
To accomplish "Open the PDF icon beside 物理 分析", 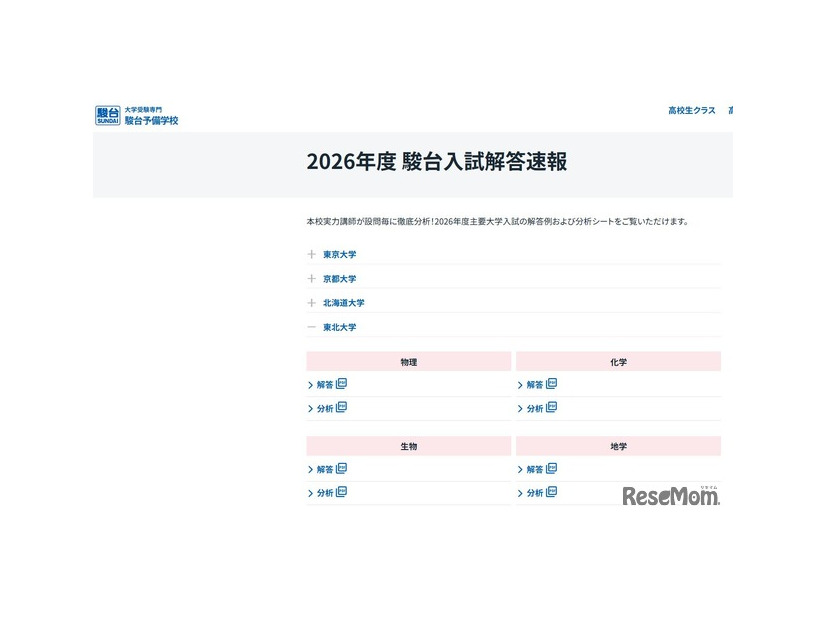I will point(341,408).
